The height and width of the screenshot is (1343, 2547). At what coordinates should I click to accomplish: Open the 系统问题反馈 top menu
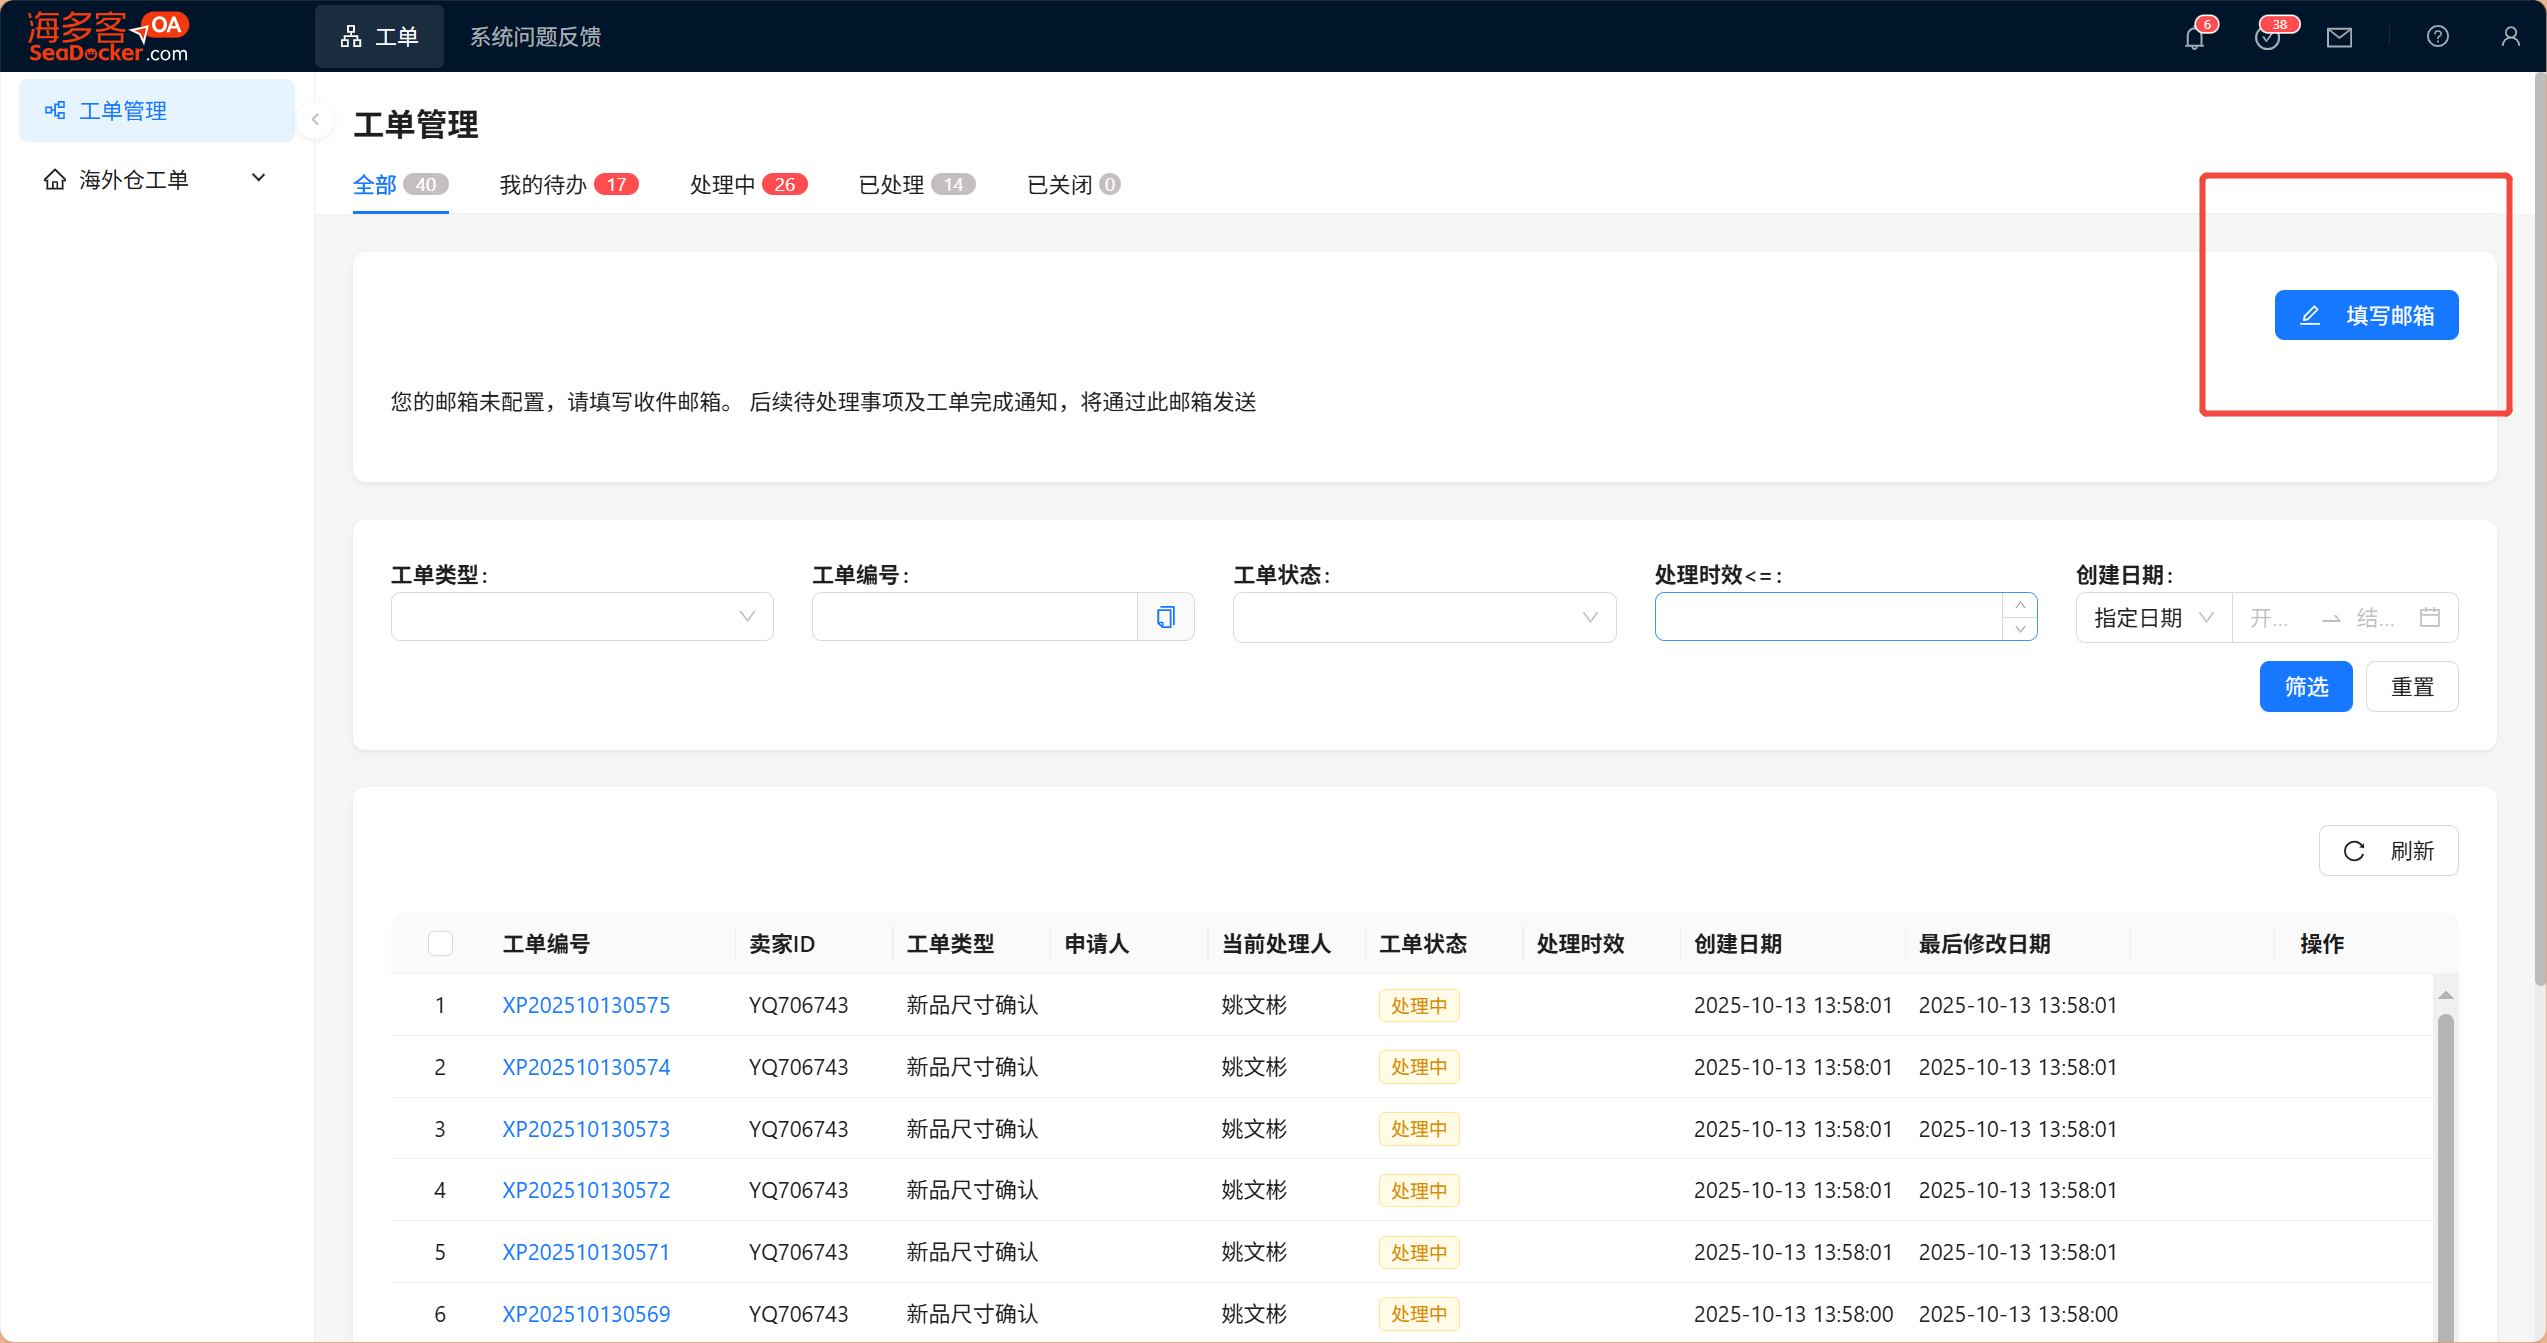click(535, 37)
